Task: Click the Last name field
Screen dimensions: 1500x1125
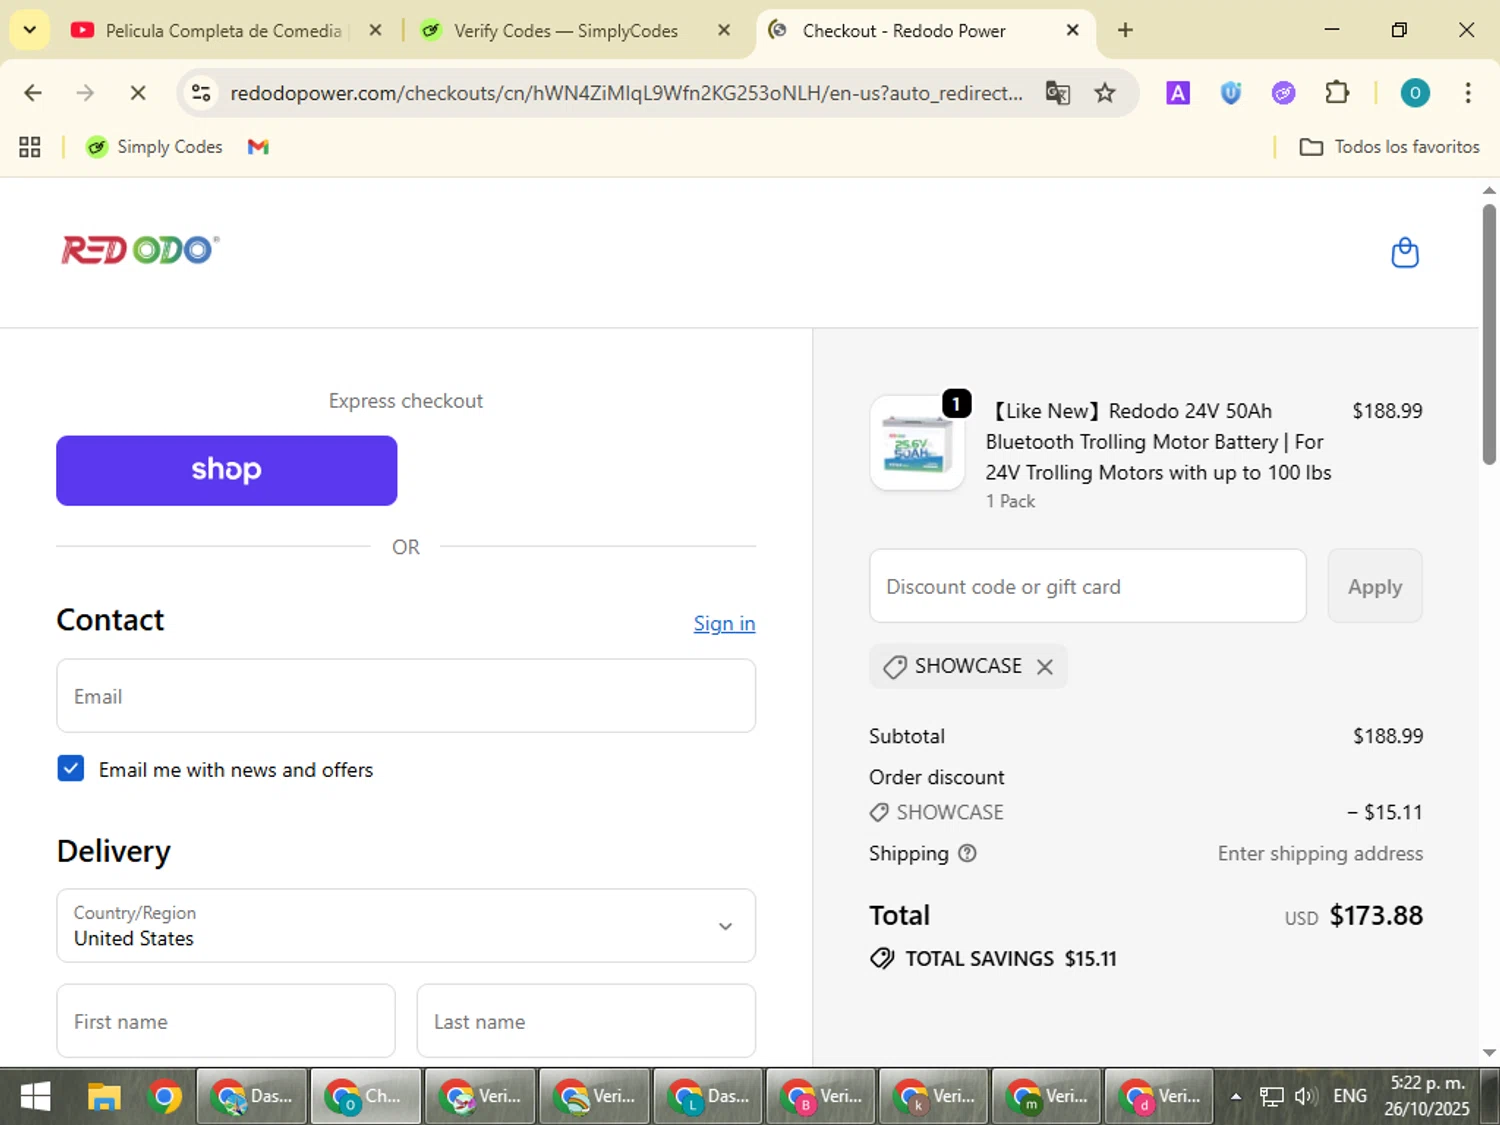Action: [586, 1021]
